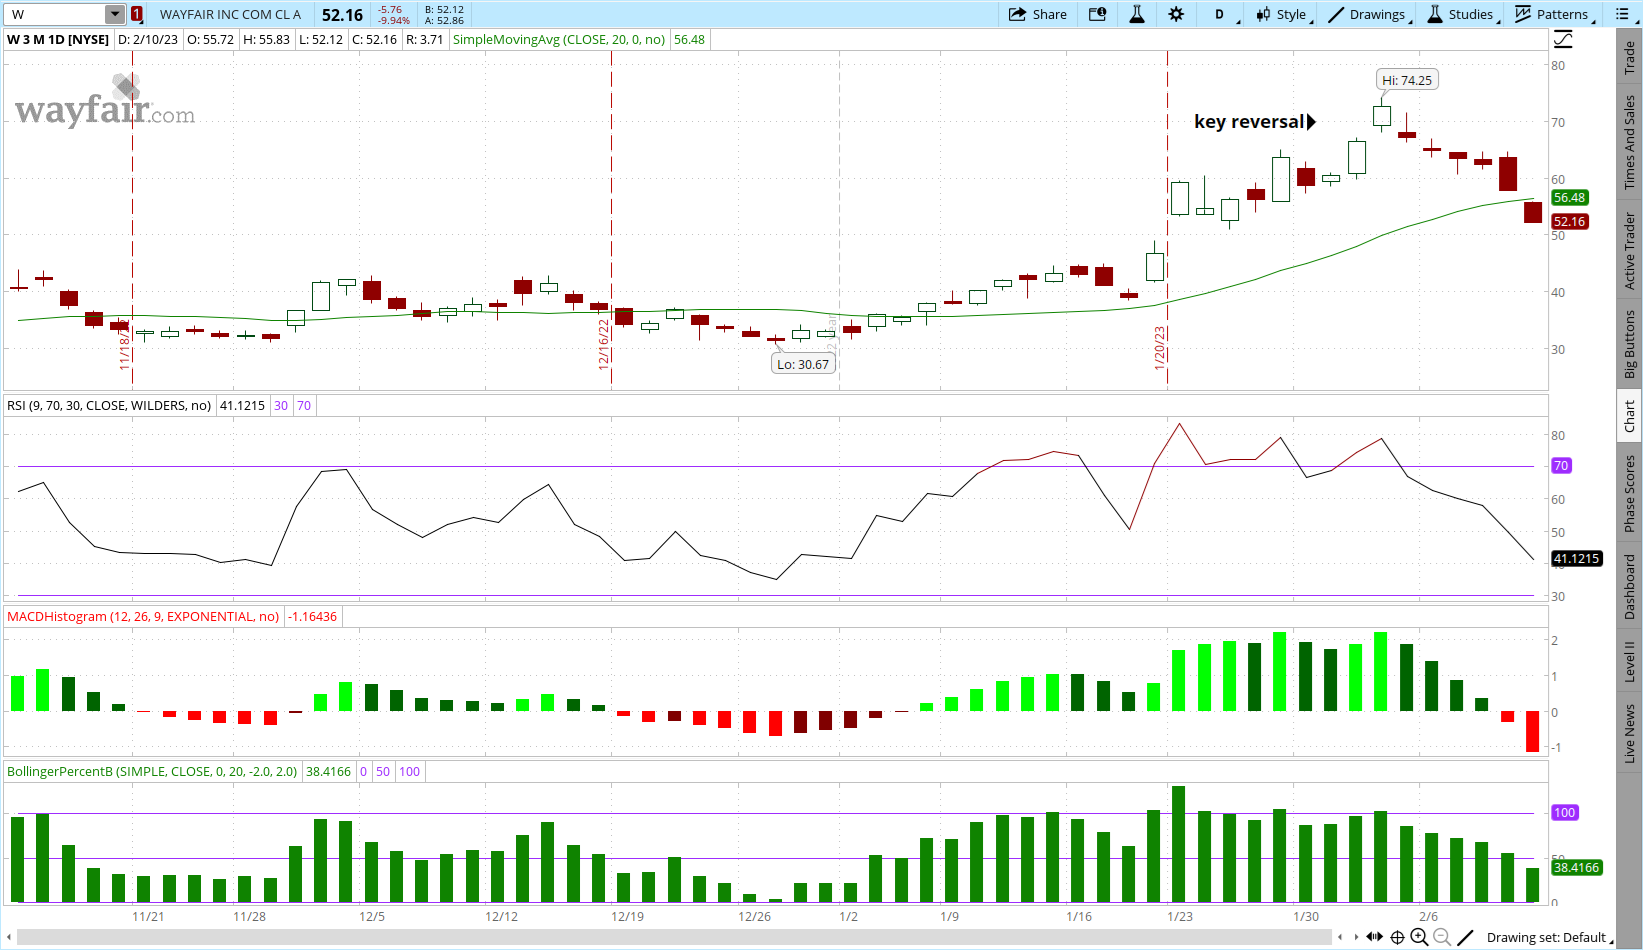Toggle the price axis scale icon
The image size is (1643, 950).
click(x=1563, y=40)
